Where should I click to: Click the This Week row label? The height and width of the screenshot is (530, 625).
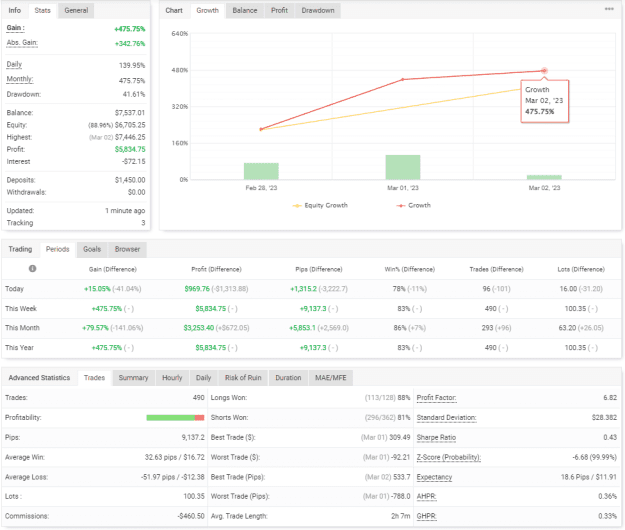pos(21,308)
